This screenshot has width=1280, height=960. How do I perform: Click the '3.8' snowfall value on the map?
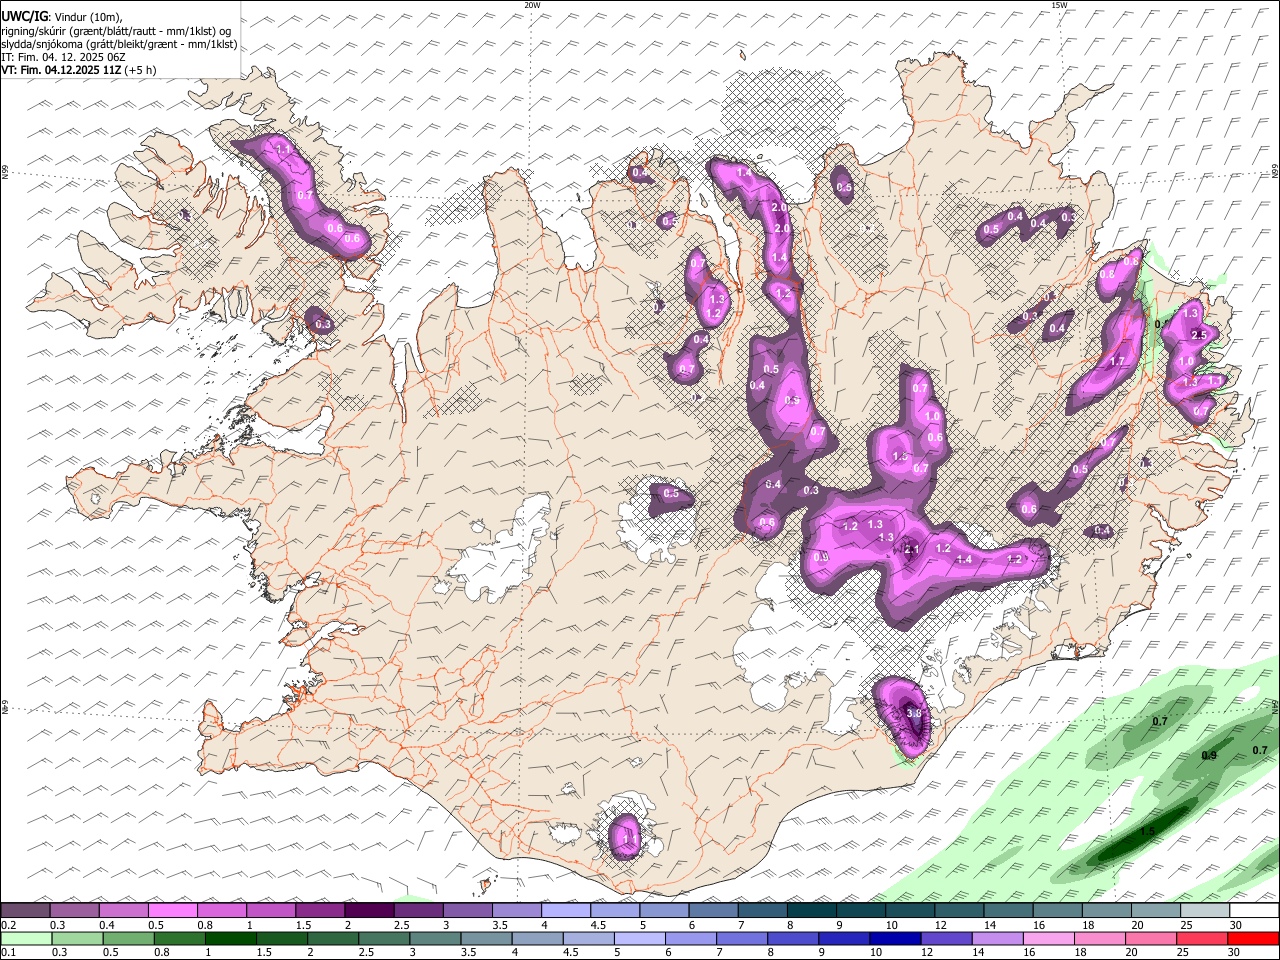click(914, 713)
